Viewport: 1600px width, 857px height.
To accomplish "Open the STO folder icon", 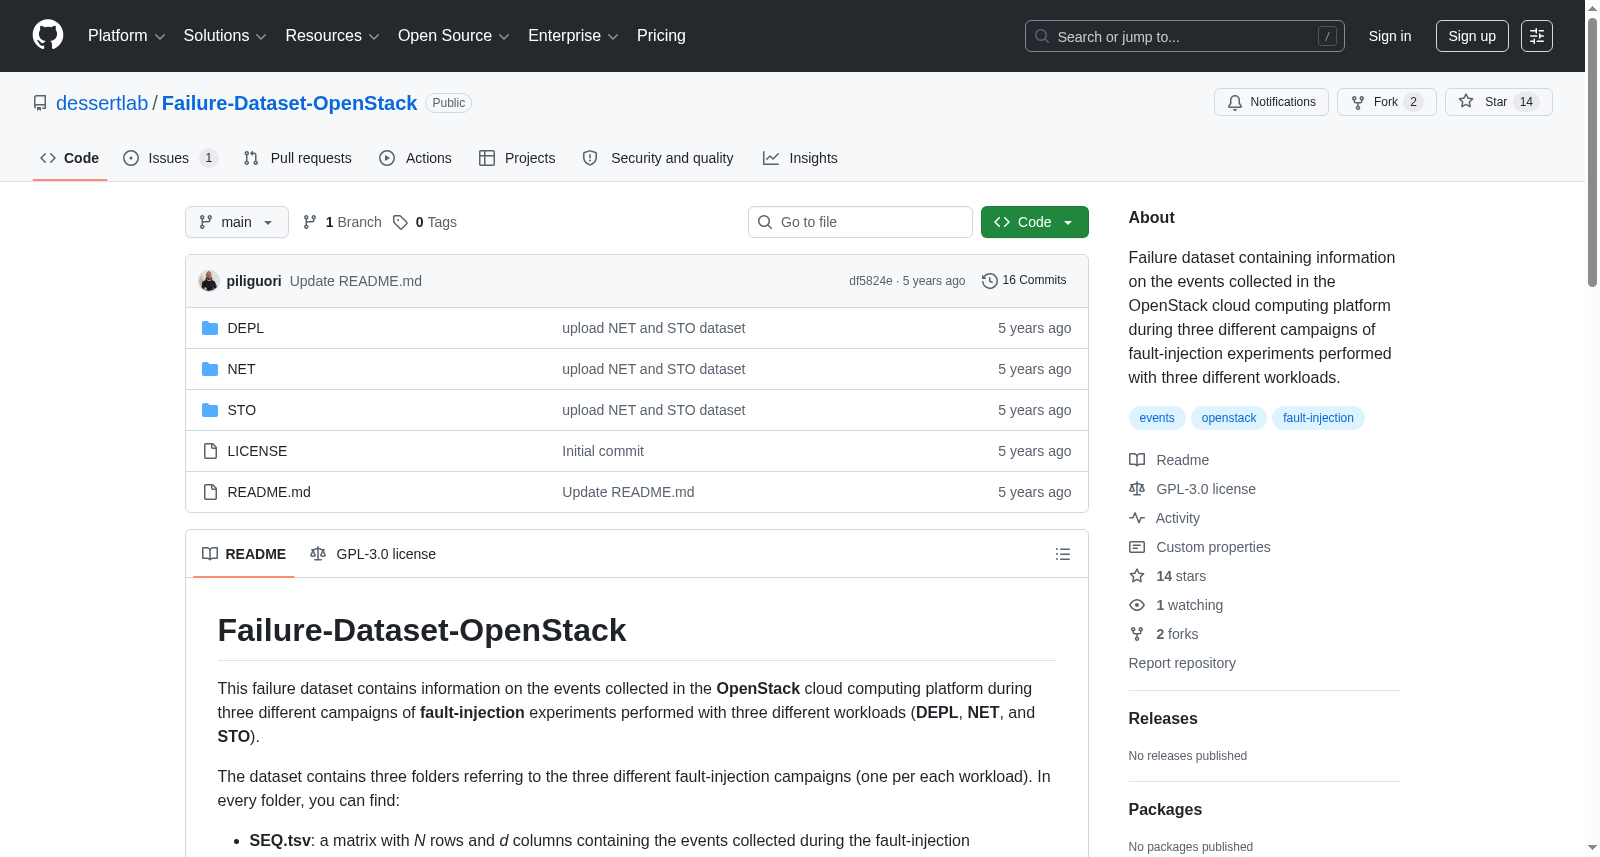I will (210, 410).
